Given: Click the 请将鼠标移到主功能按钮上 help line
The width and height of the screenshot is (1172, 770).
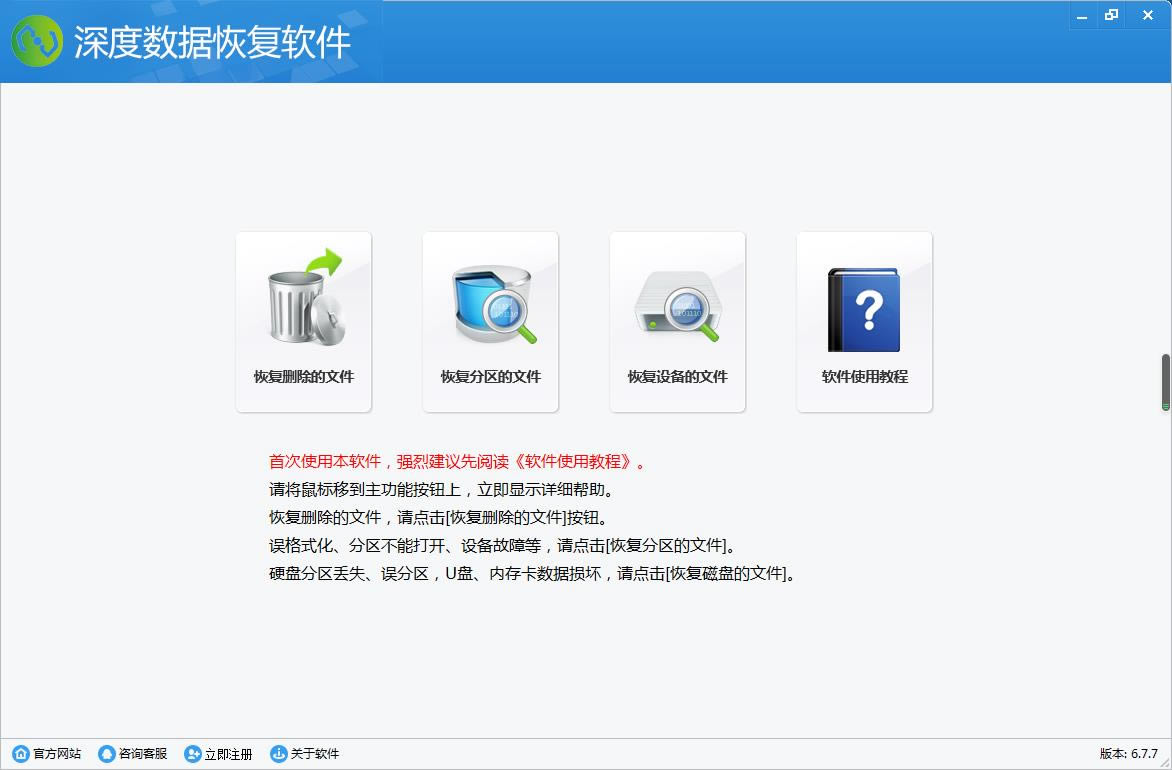Looking at the screenshot, I should pos(442,490).
